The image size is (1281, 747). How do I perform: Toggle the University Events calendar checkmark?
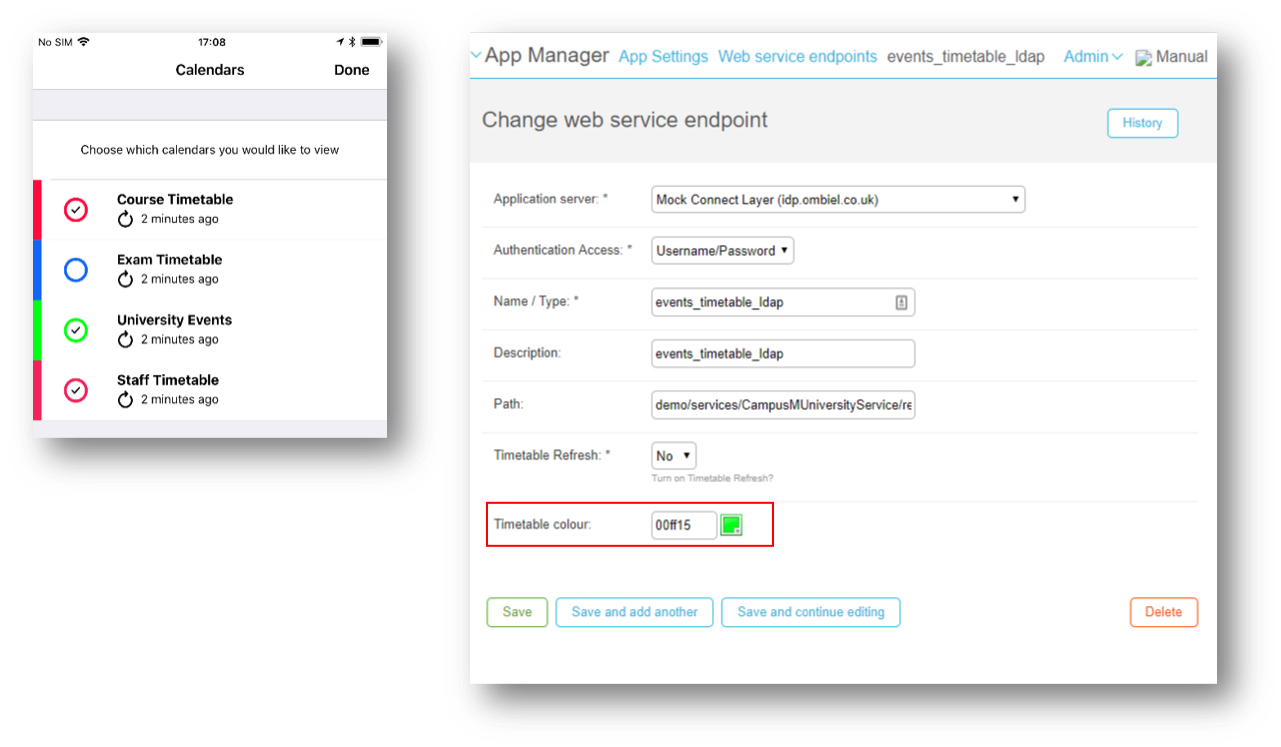tap(76, 329)
